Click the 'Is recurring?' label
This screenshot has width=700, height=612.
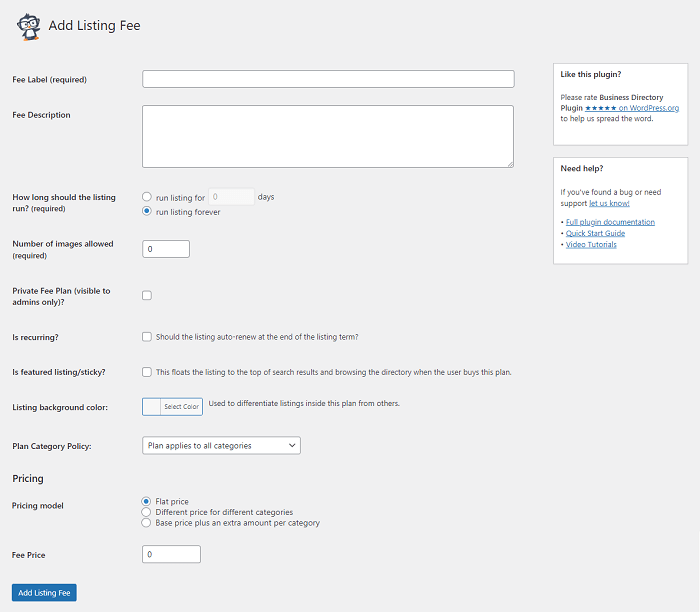click(35, 337)
